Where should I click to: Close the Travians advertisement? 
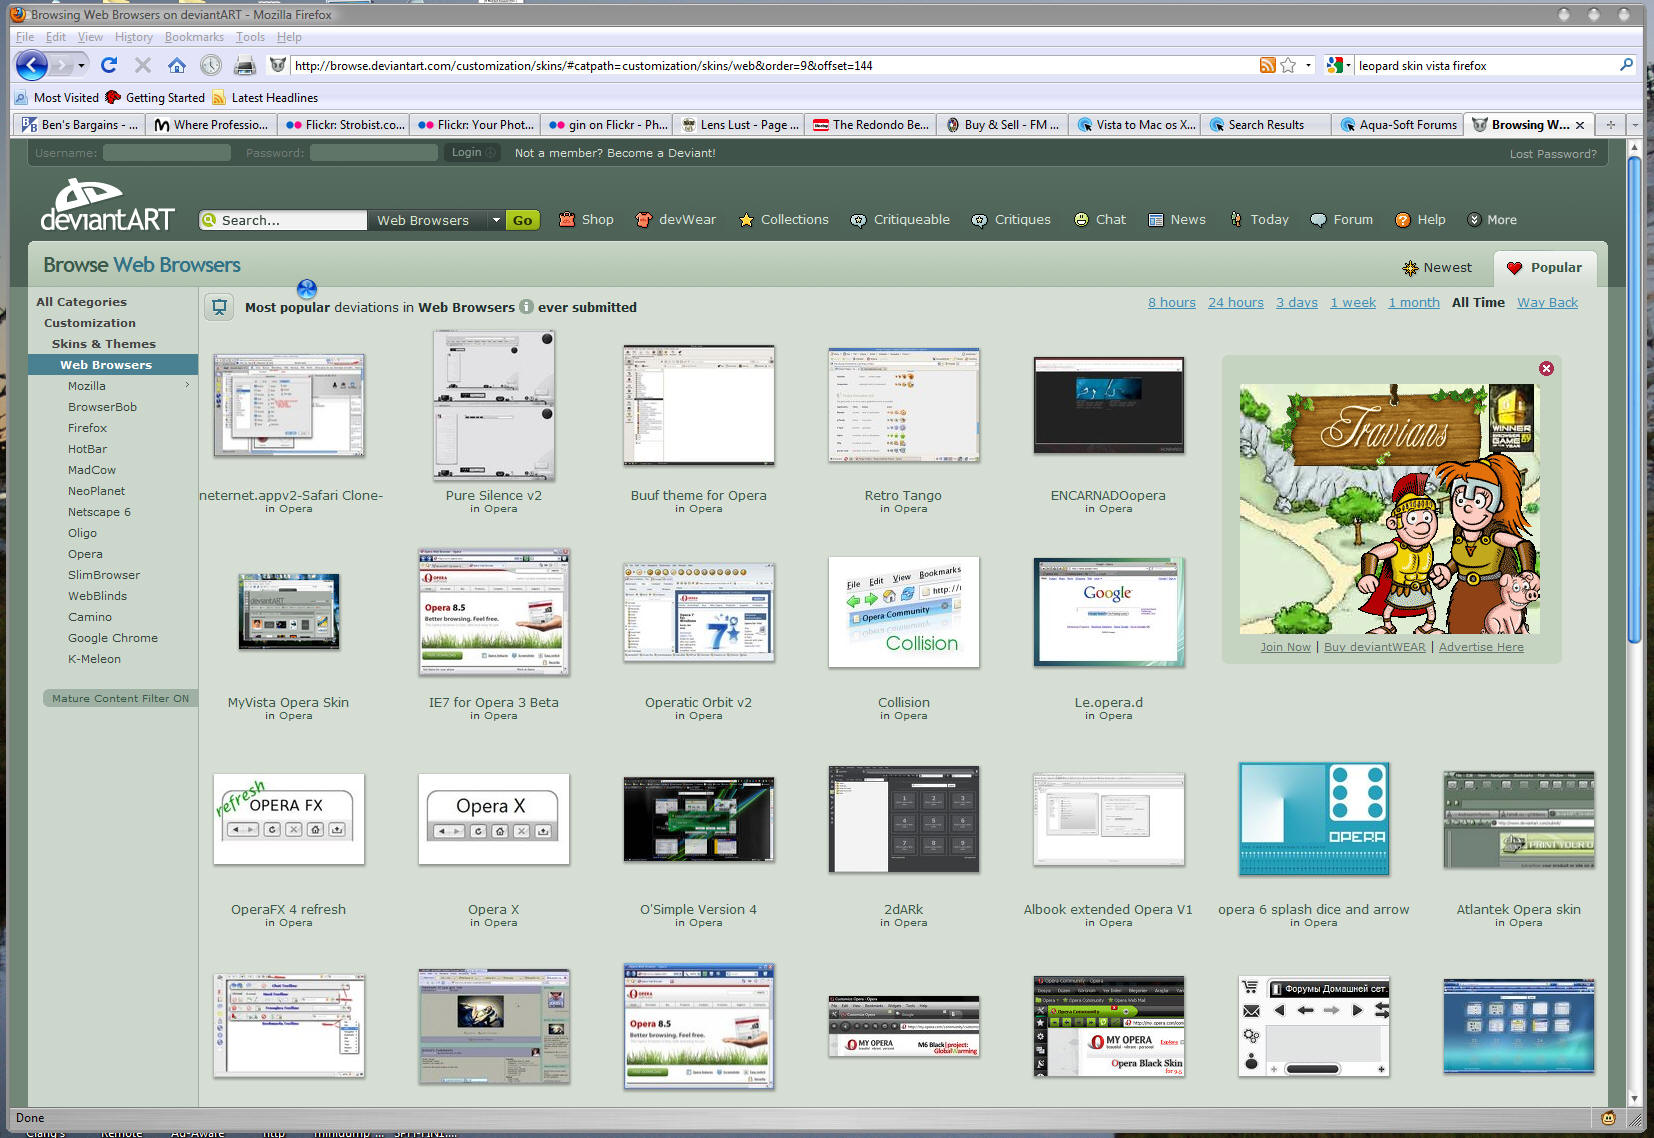point(1546,369)
